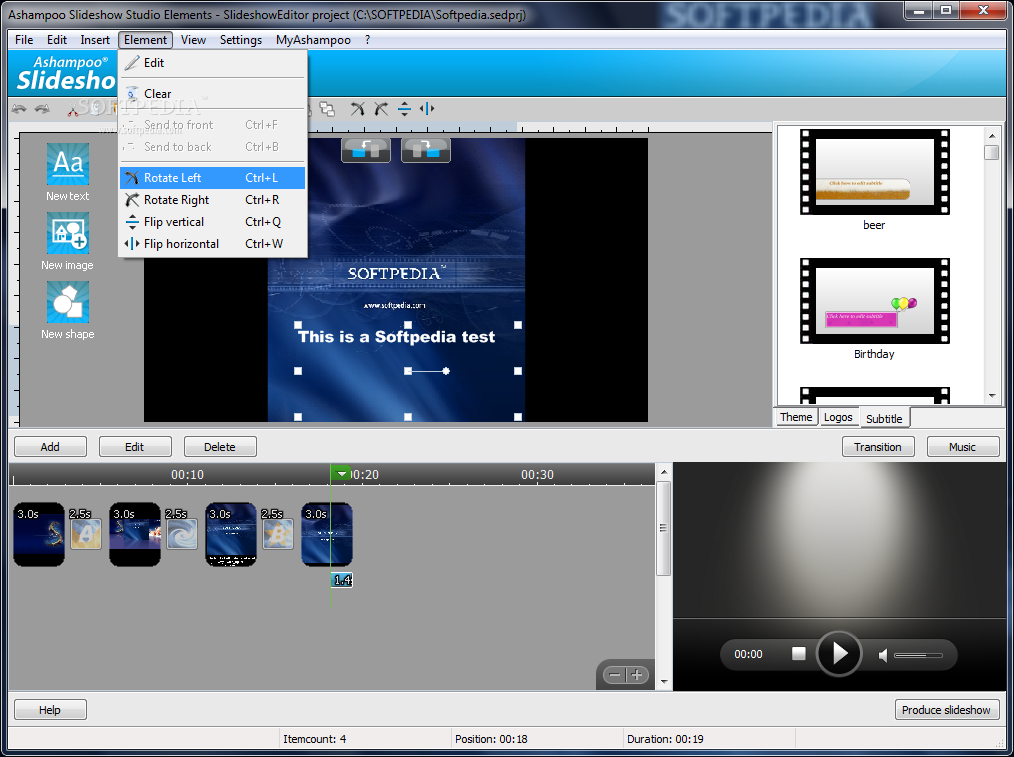This screenshot has height=757, width=1014.
Task: Click the Delete button
Action: tap(220, 447)
